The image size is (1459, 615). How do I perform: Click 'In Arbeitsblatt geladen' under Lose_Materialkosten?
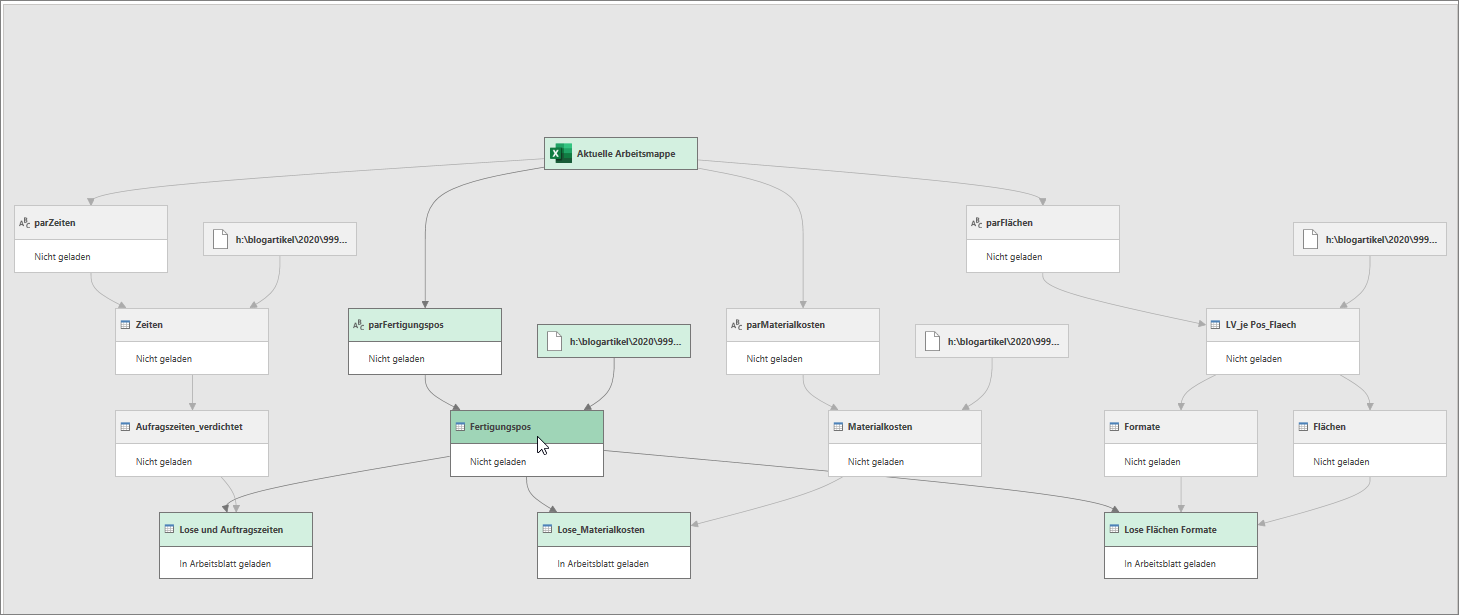click(x=603, y=564)
